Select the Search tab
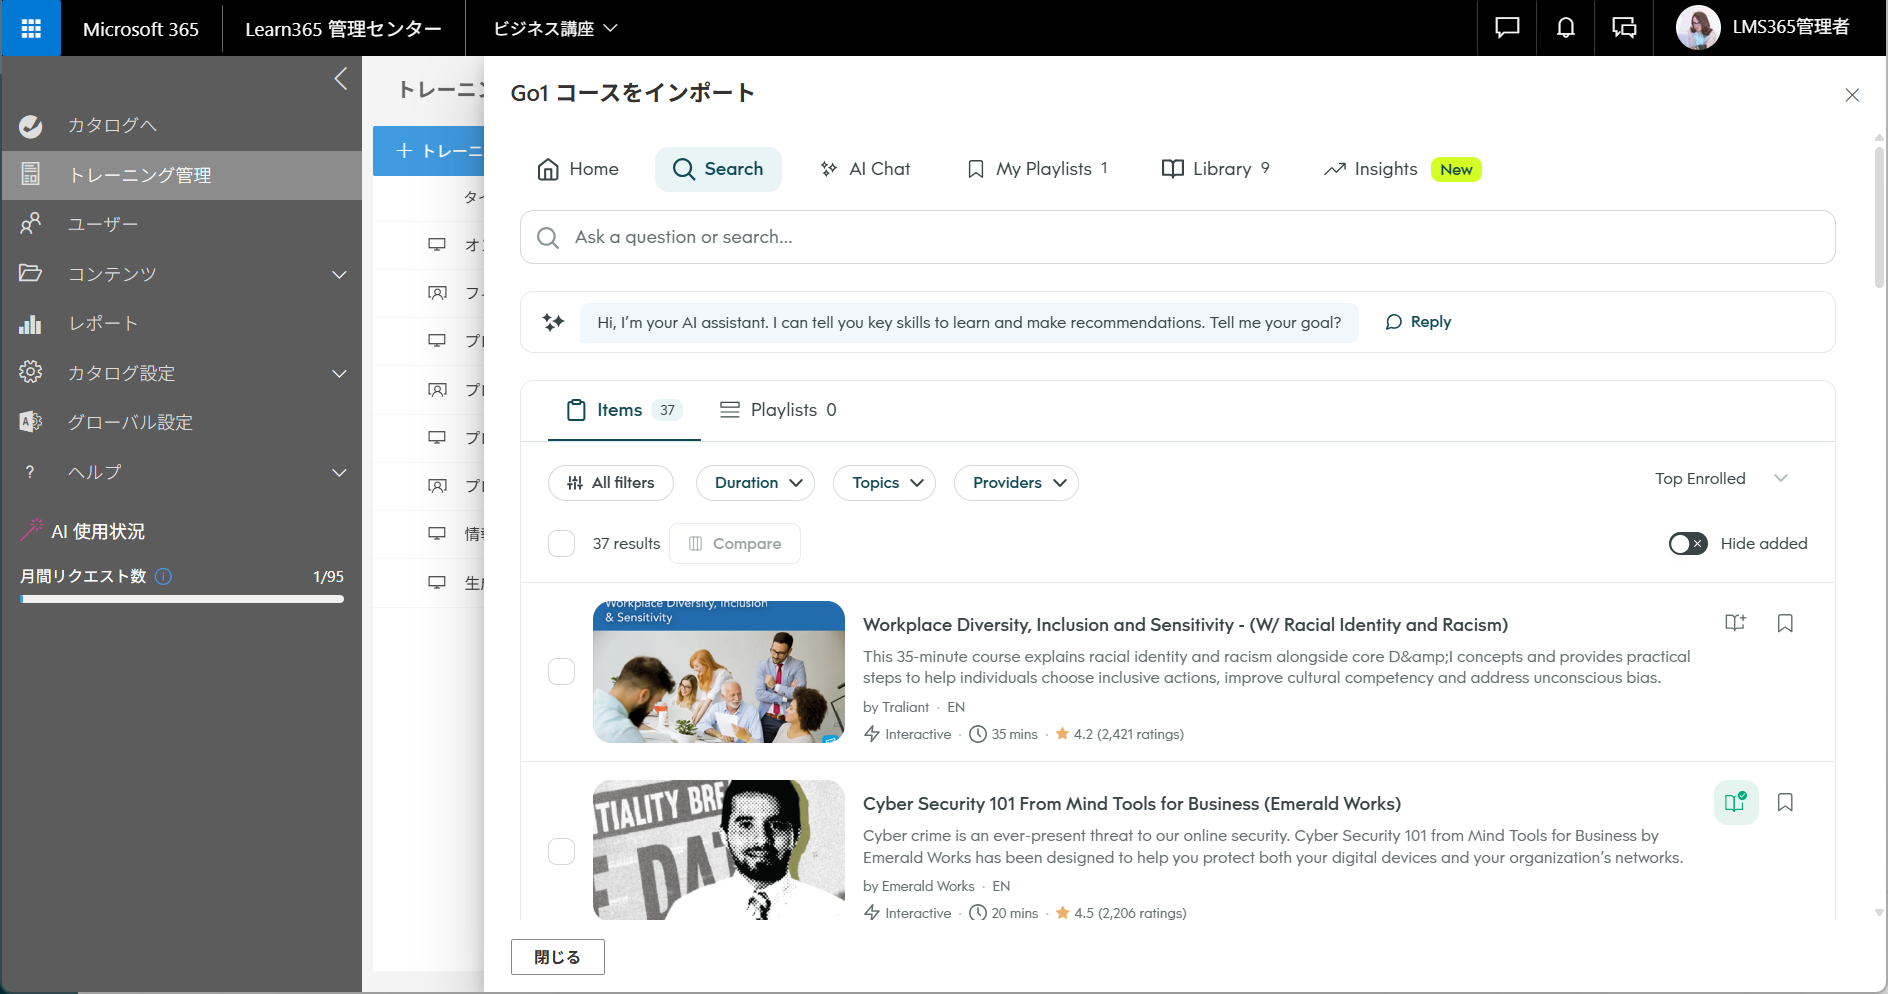Viewport: 1888px width, 994px height. [x=718, y=169]
